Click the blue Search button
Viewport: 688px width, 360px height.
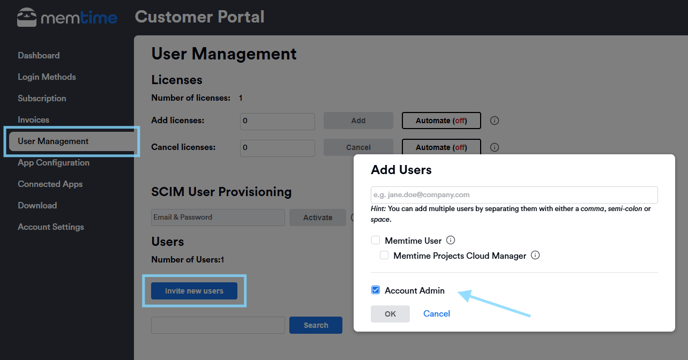(315, 325)
